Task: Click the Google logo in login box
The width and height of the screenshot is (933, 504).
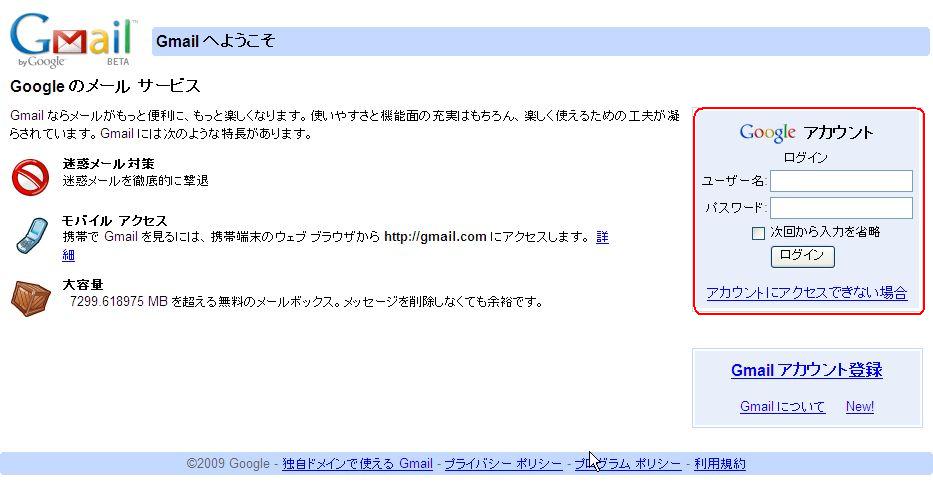Action: [x=767, y=133]
